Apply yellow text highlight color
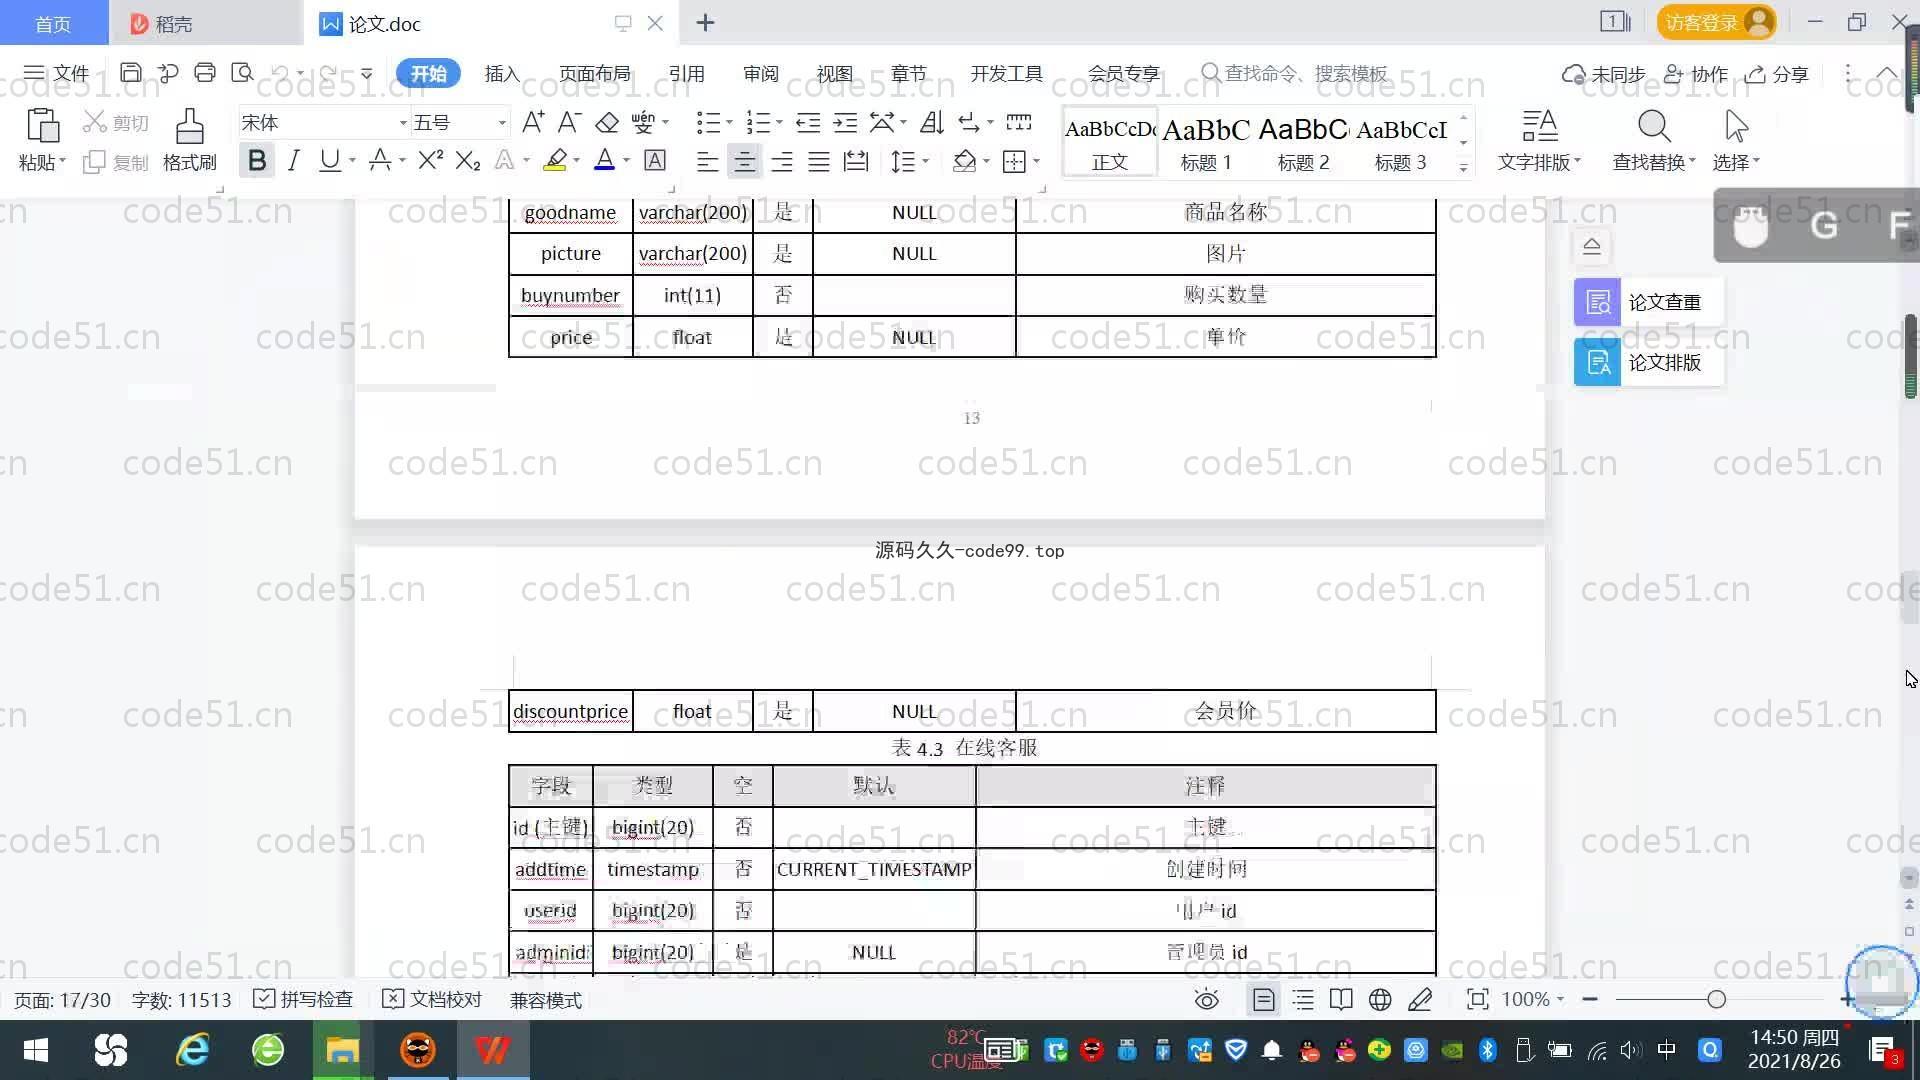 pos(555,161)
